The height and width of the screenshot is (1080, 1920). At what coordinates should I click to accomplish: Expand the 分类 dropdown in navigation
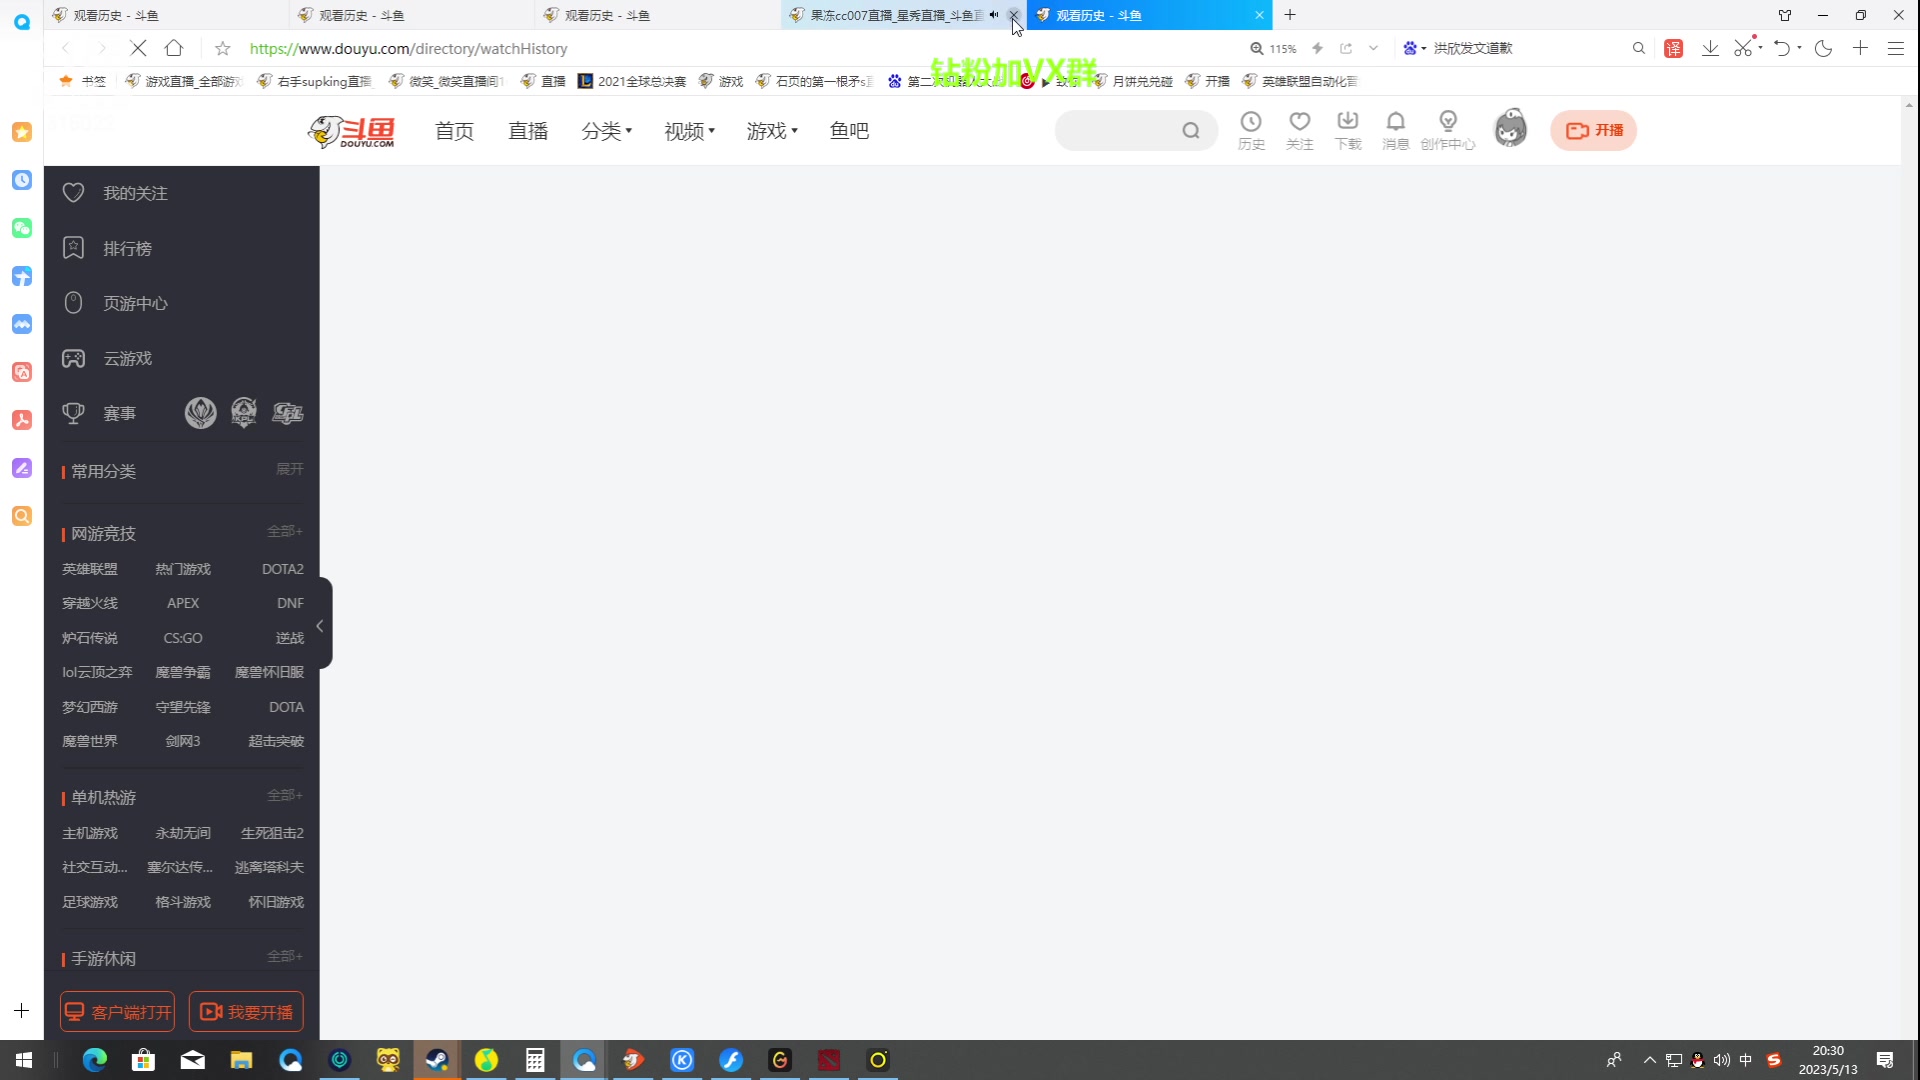[x=606, y=131]
